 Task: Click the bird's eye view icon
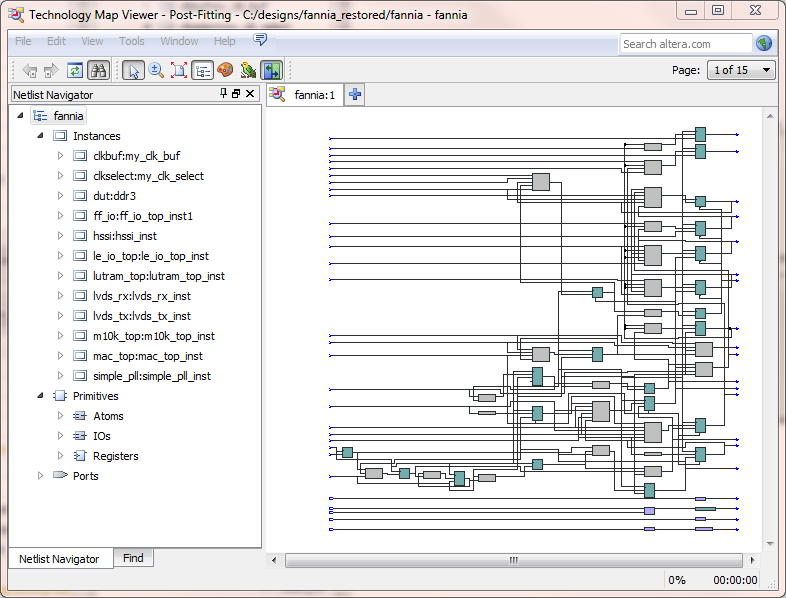tap(248, 71)
